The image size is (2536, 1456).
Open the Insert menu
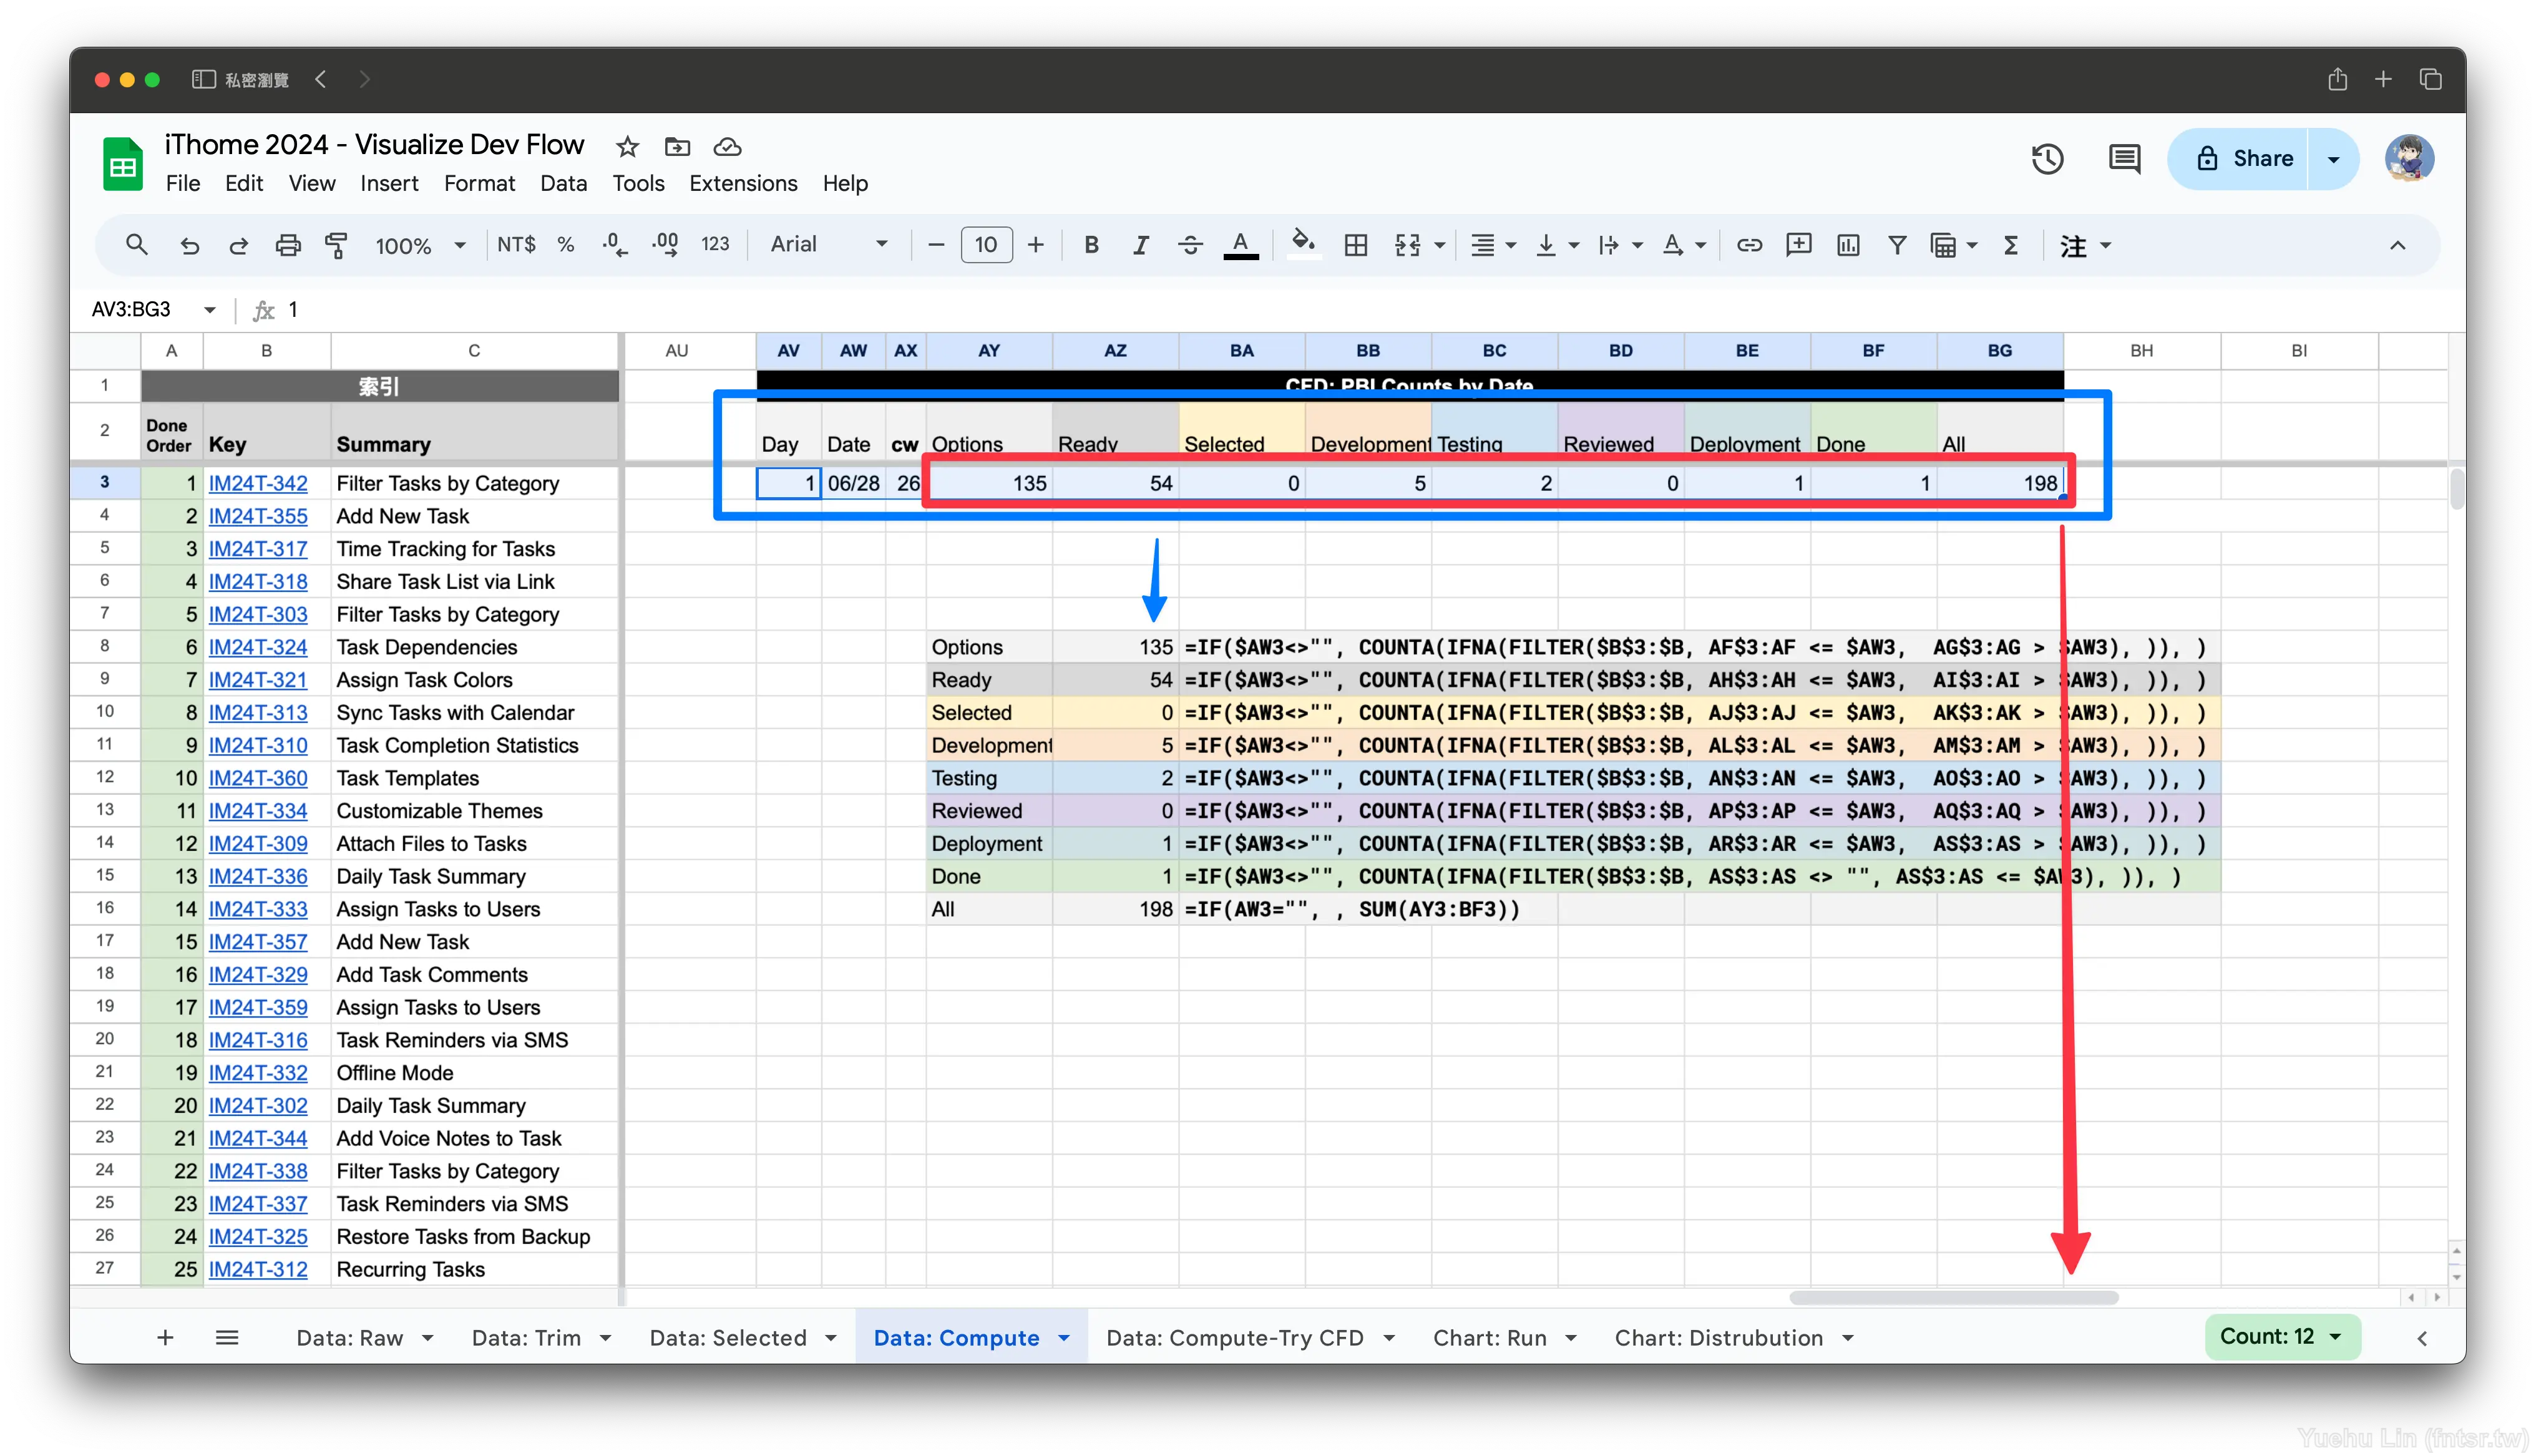click(x=389, y=183)
